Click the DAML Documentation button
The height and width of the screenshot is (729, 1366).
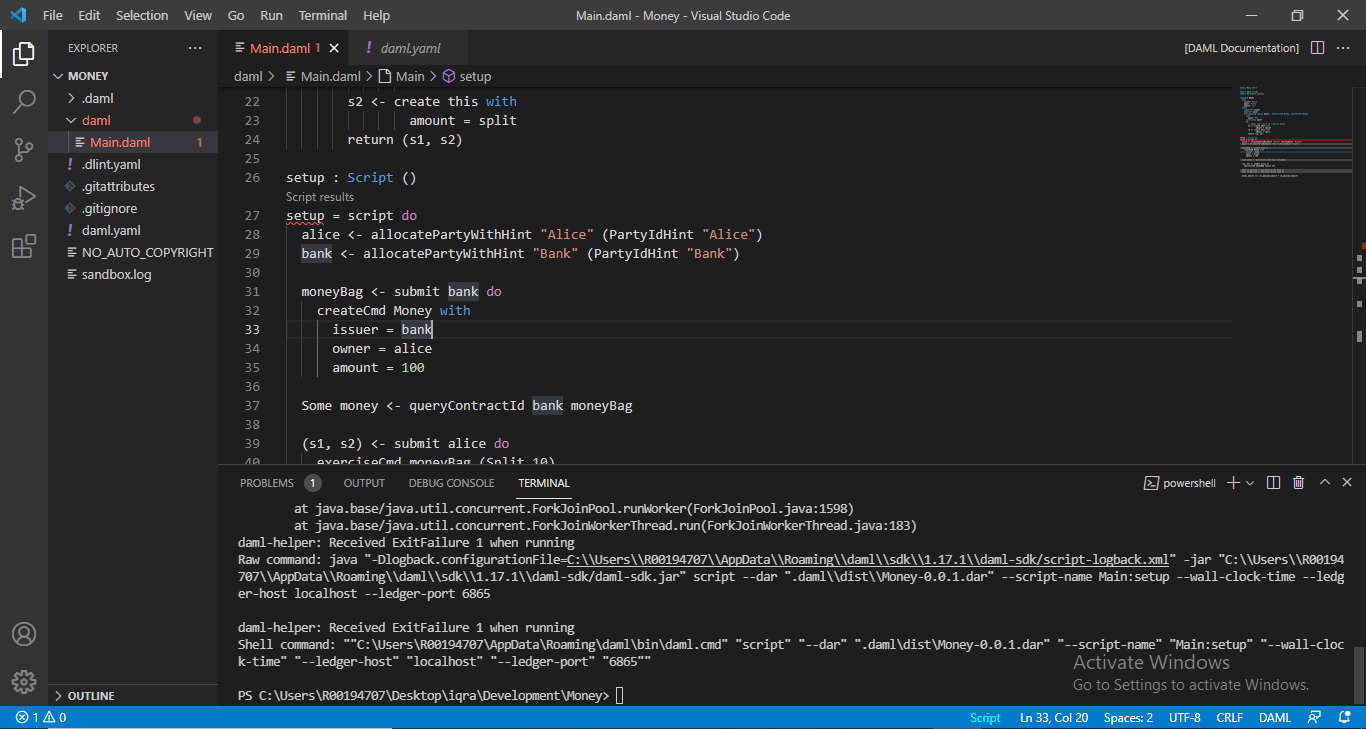pos(1241,48)
